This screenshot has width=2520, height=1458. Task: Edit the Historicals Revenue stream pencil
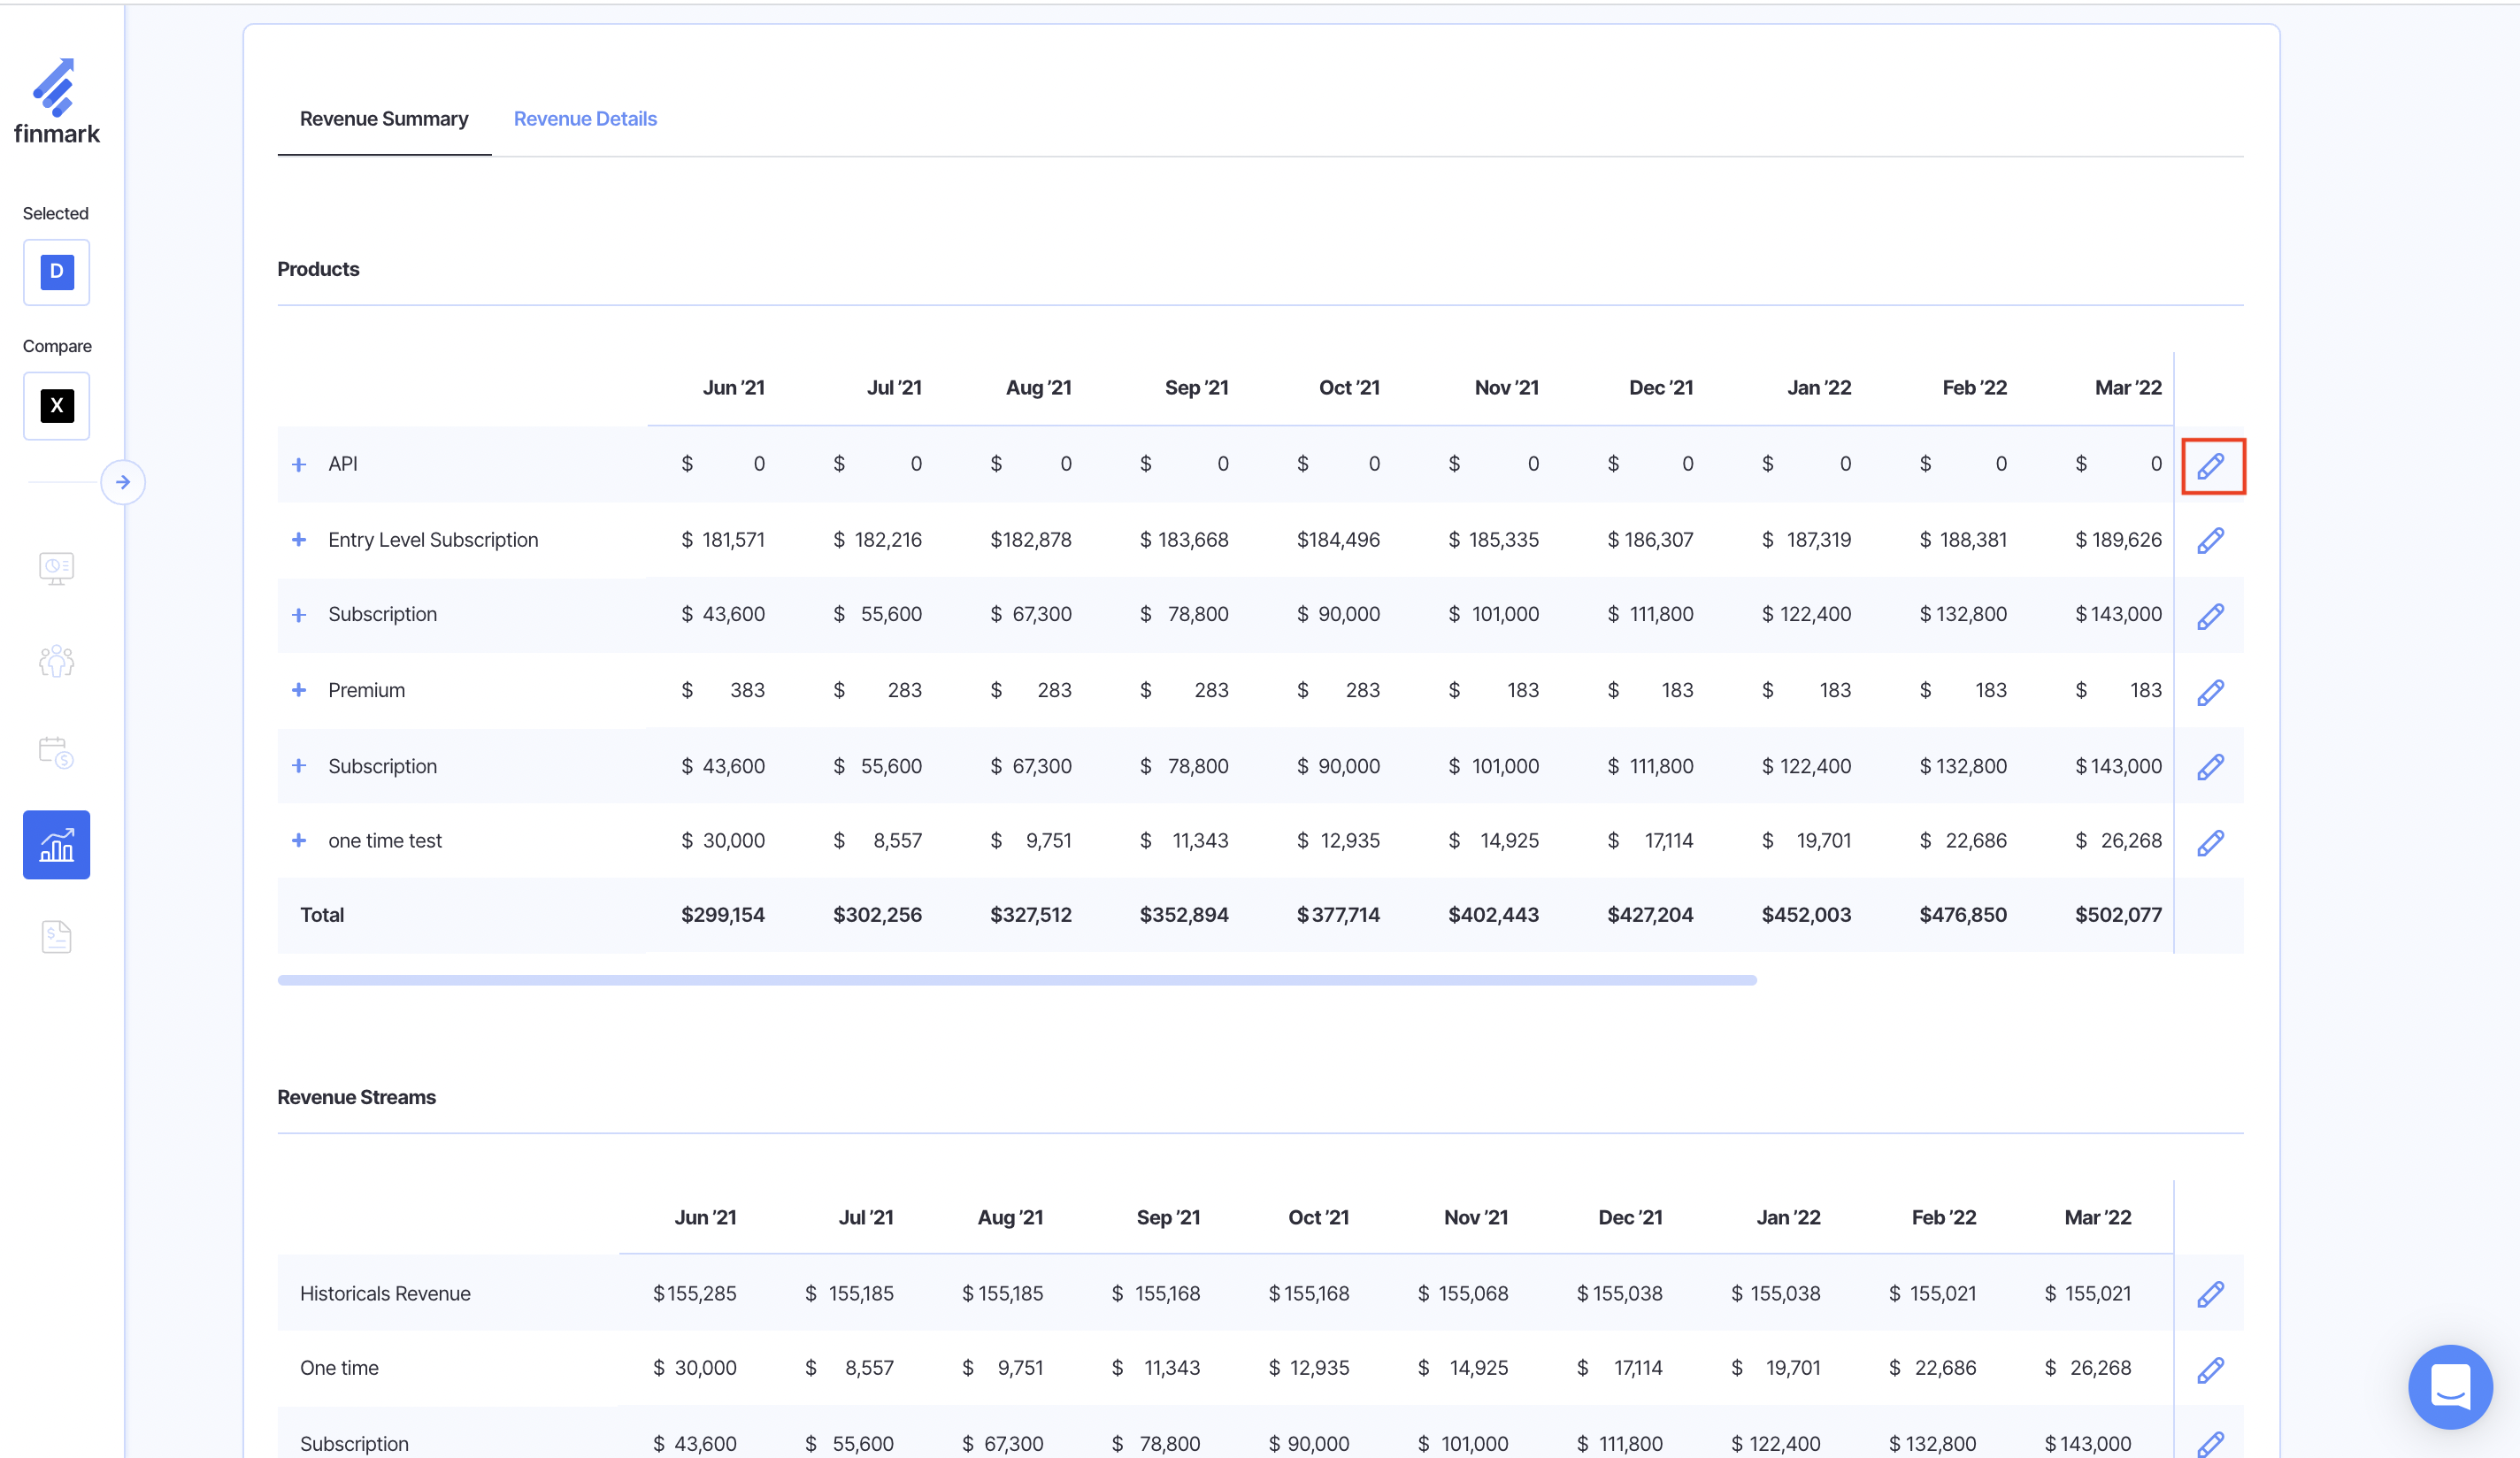pos(2211,1294)
